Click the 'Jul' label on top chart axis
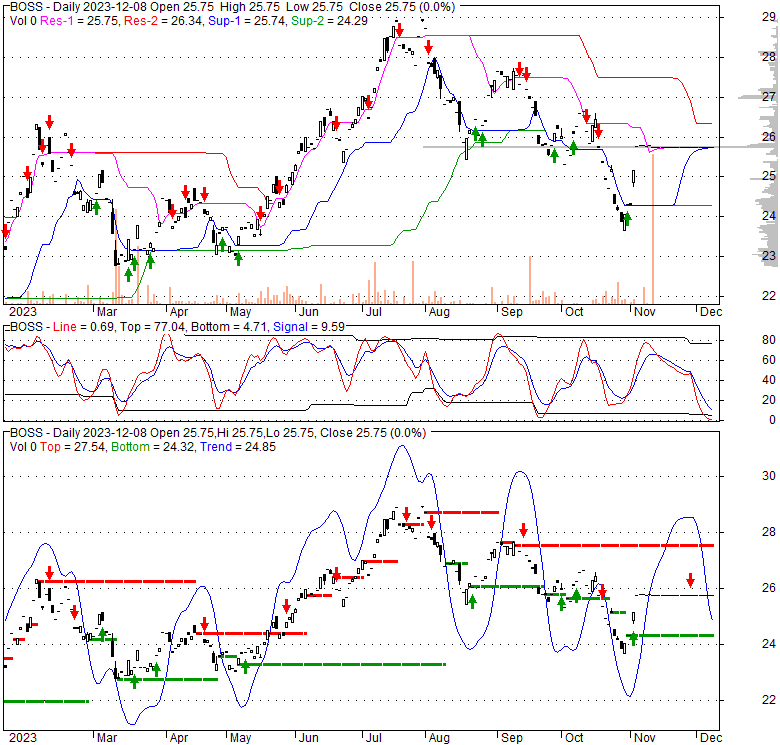Viewport: 780px width, 745px height. point(374,312)
